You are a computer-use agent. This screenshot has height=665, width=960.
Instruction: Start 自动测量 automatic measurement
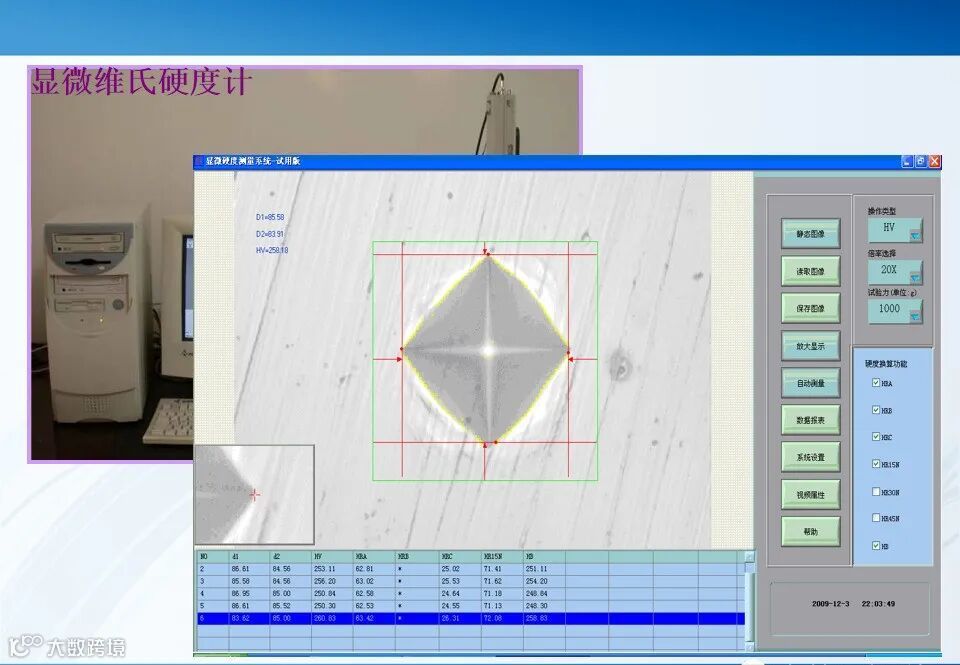tap(810, 383)
